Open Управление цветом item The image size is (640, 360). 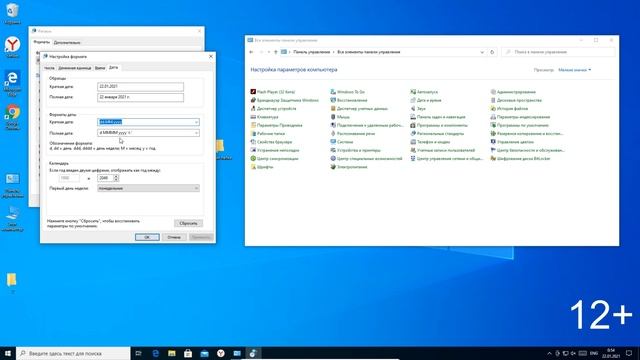[512, 142]
